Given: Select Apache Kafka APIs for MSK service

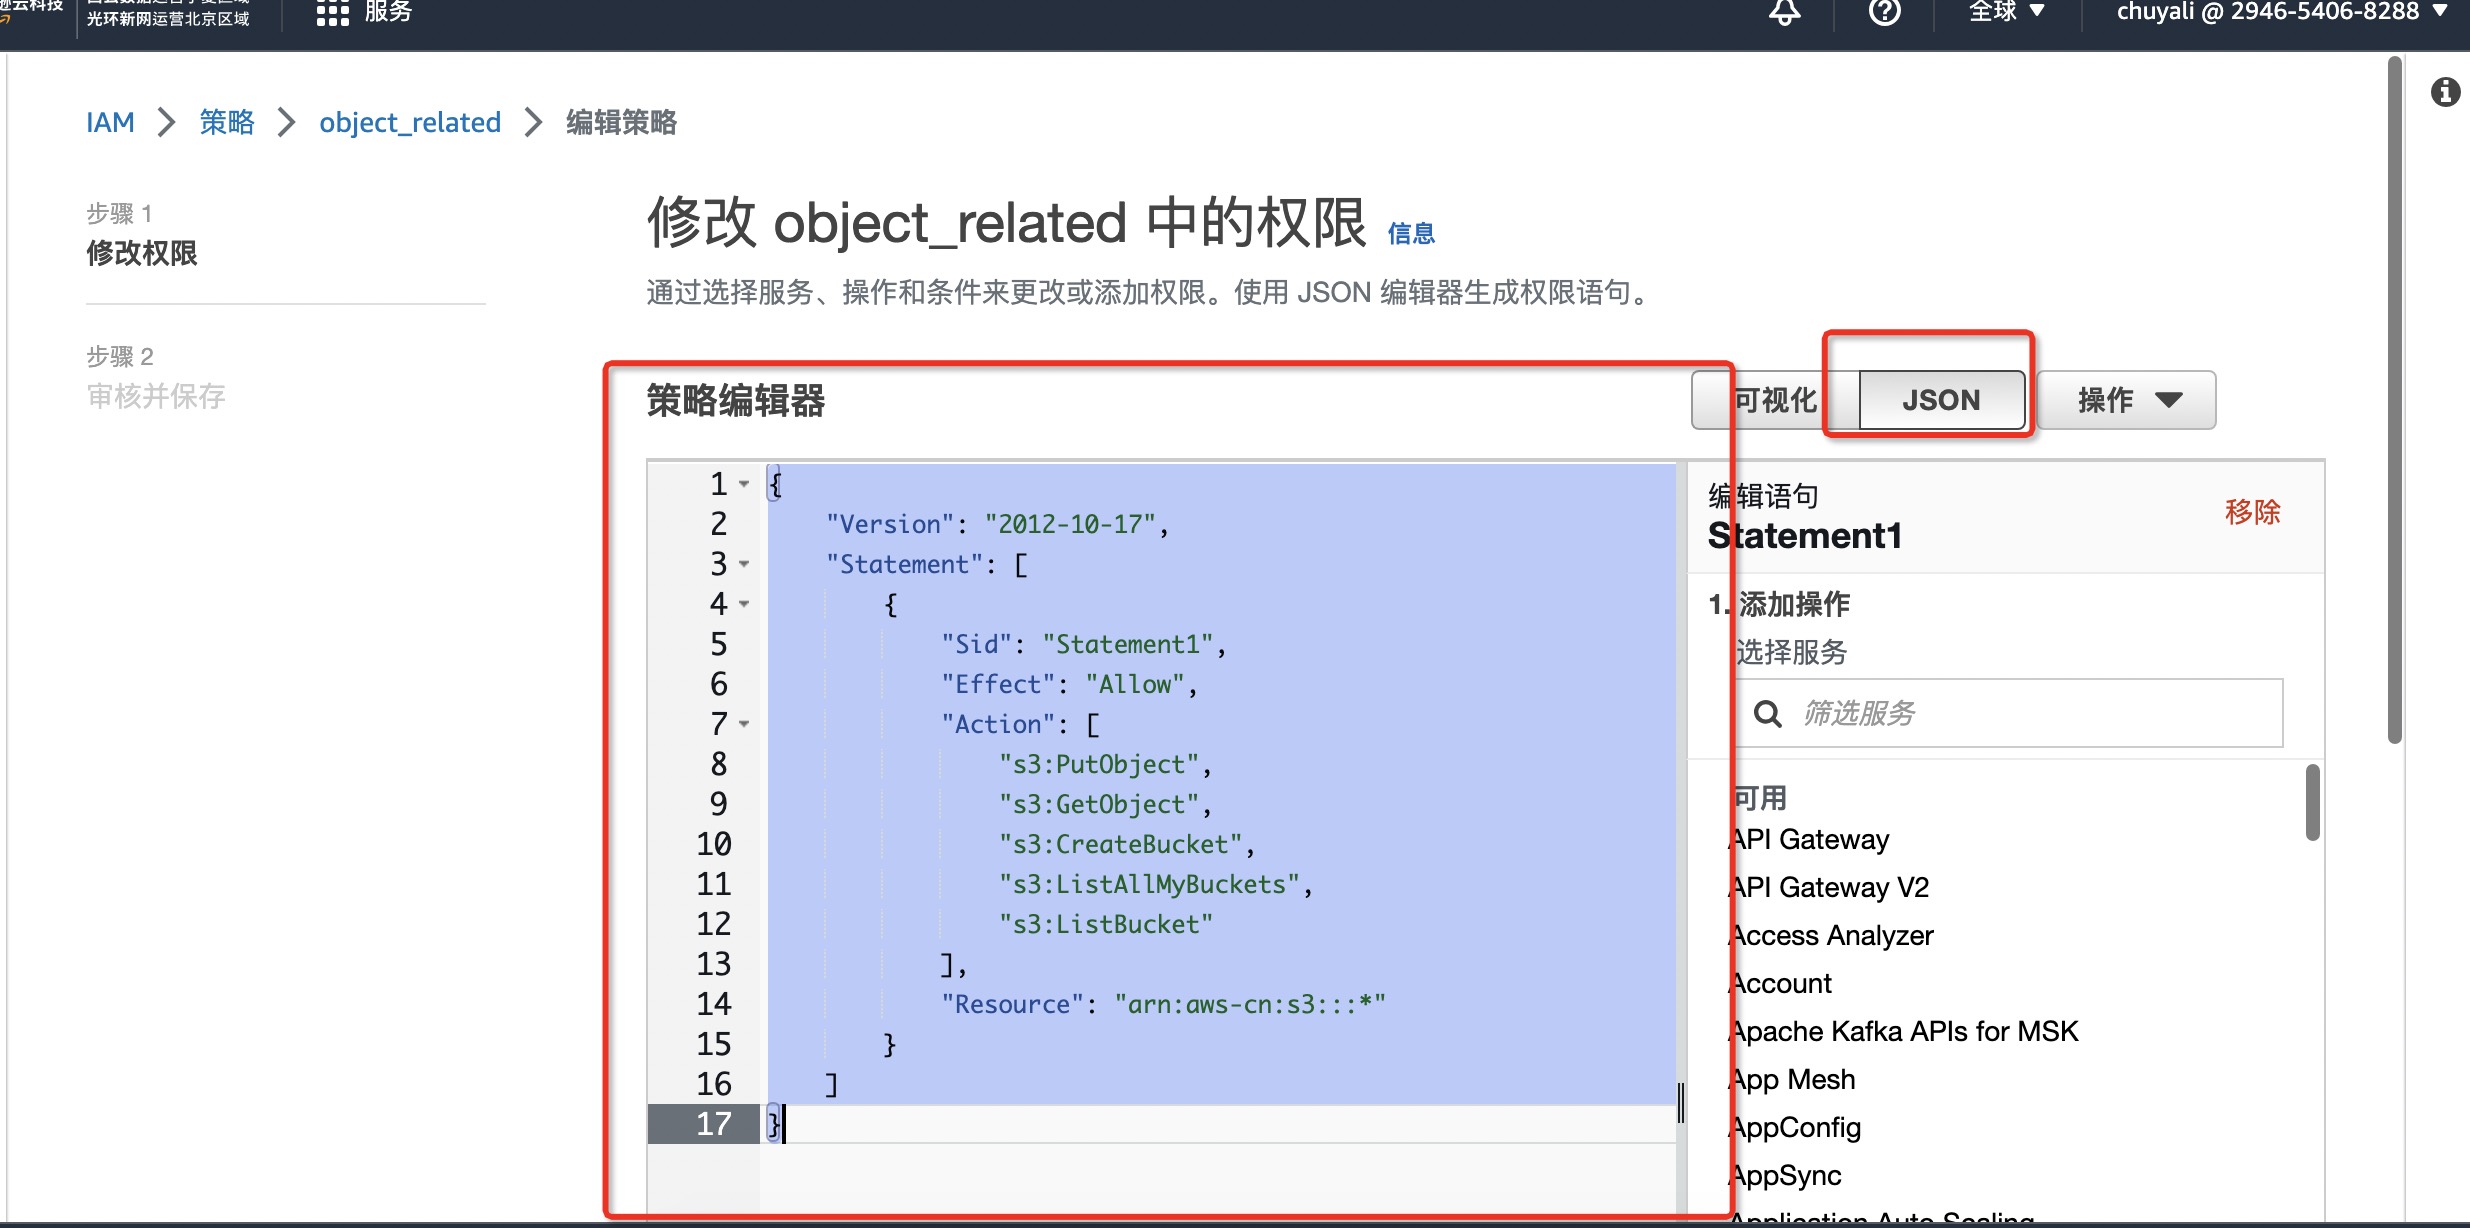Looking at the screenshot, I should 1905,1031.
